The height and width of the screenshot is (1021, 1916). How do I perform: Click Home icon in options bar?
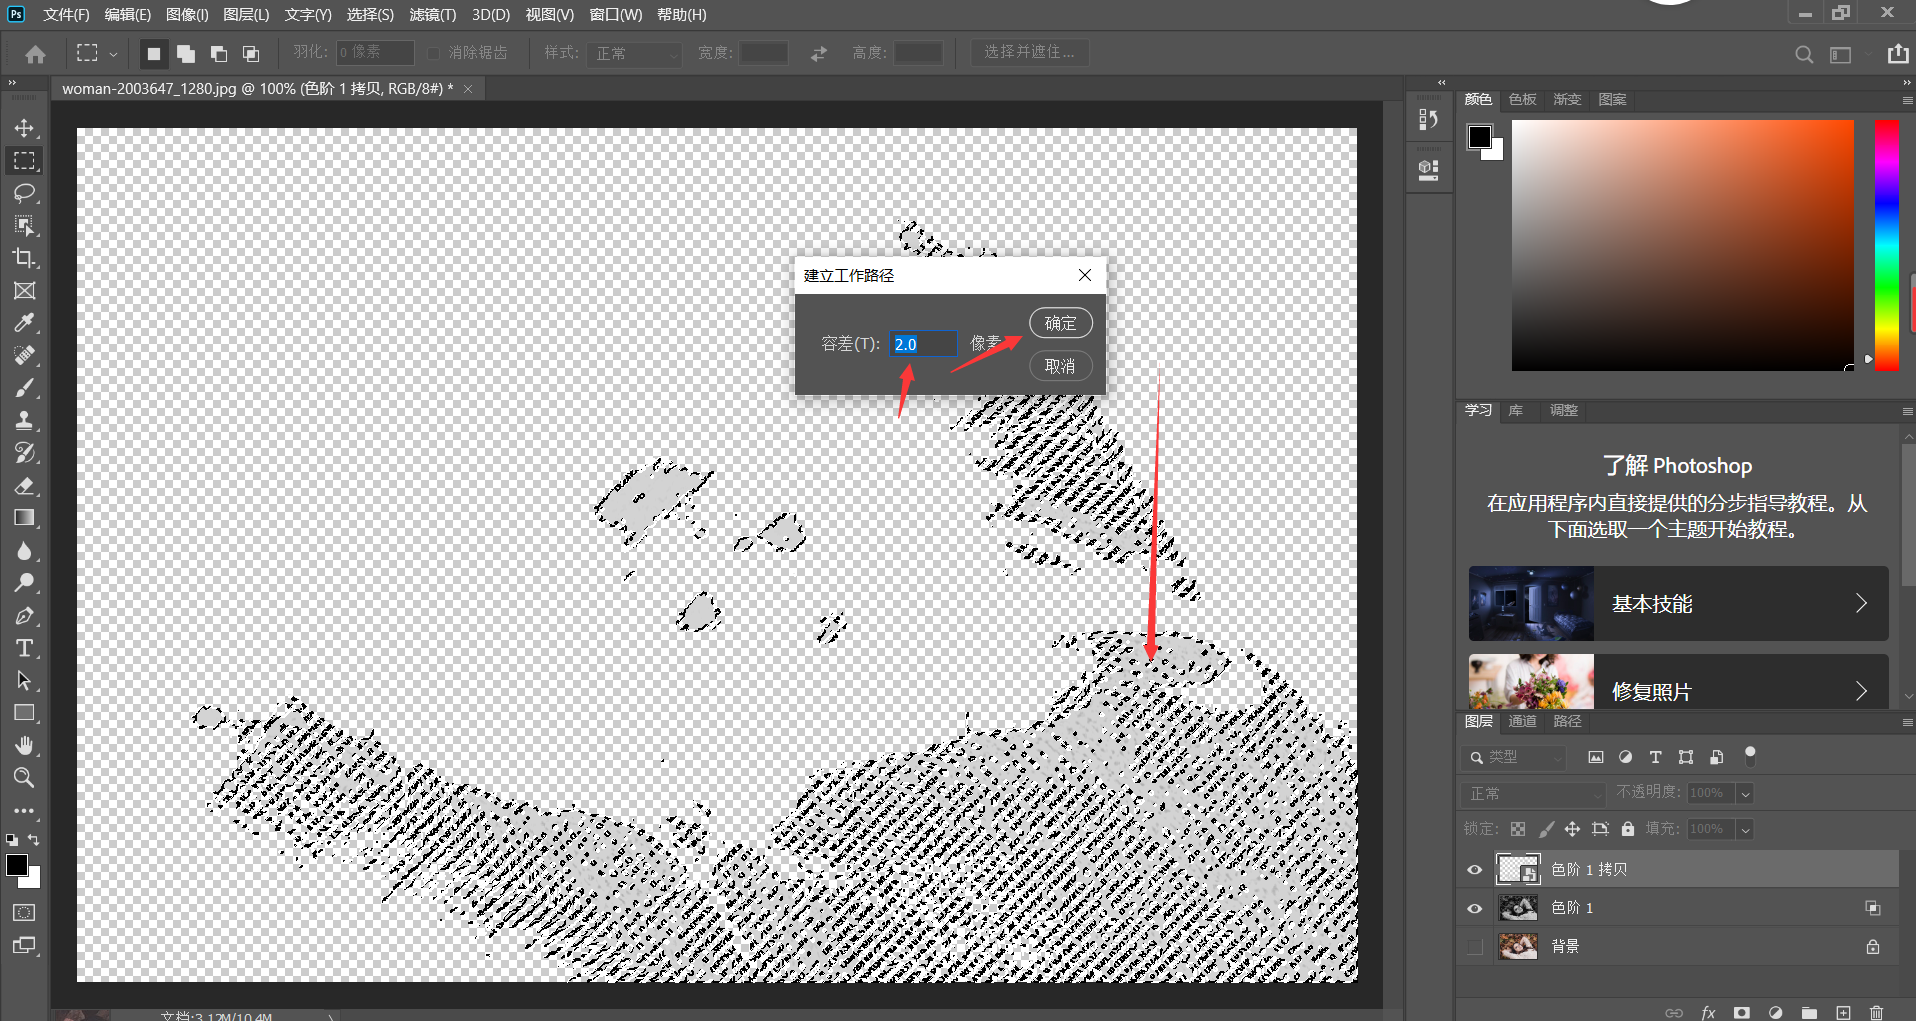pyautogui.click(x=36, y=54)
